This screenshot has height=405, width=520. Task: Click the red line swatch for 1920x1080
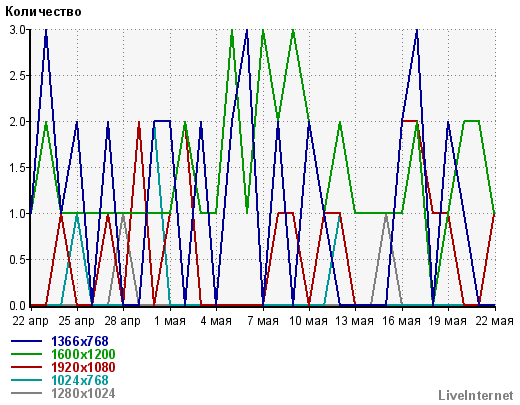click(x=26, y=367)
